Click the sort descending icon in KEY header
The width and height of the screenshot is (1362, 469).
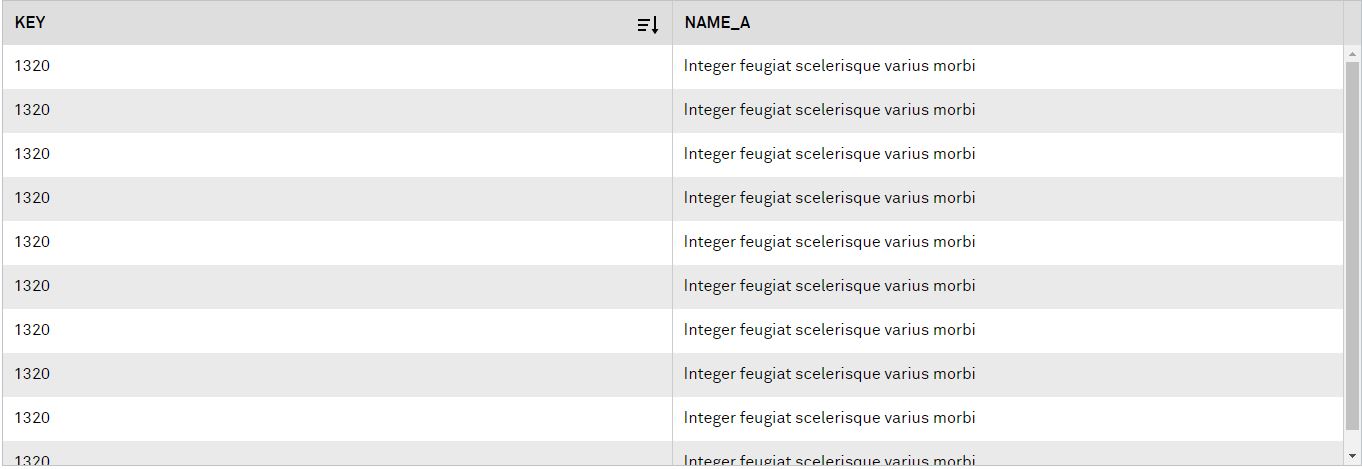tap(648, 24)
